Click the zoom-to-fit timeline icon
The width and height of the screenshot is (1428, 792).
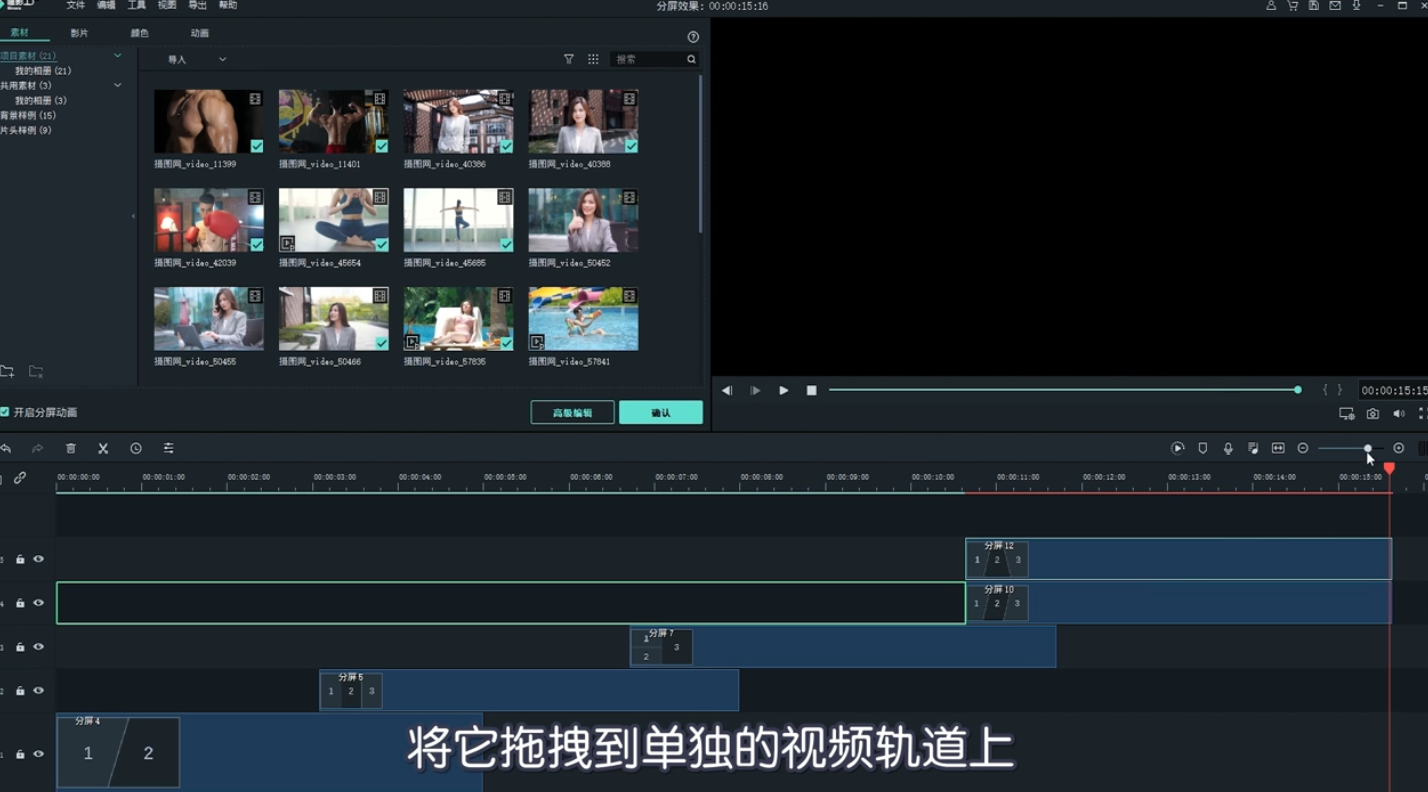click(1278, 448)
